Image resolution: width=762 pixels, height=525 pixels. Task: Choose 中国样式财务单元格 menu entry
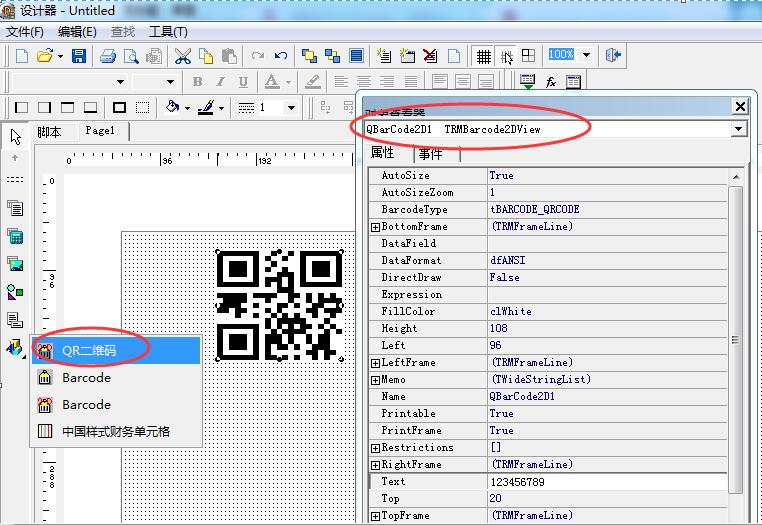tap(117, 431)
